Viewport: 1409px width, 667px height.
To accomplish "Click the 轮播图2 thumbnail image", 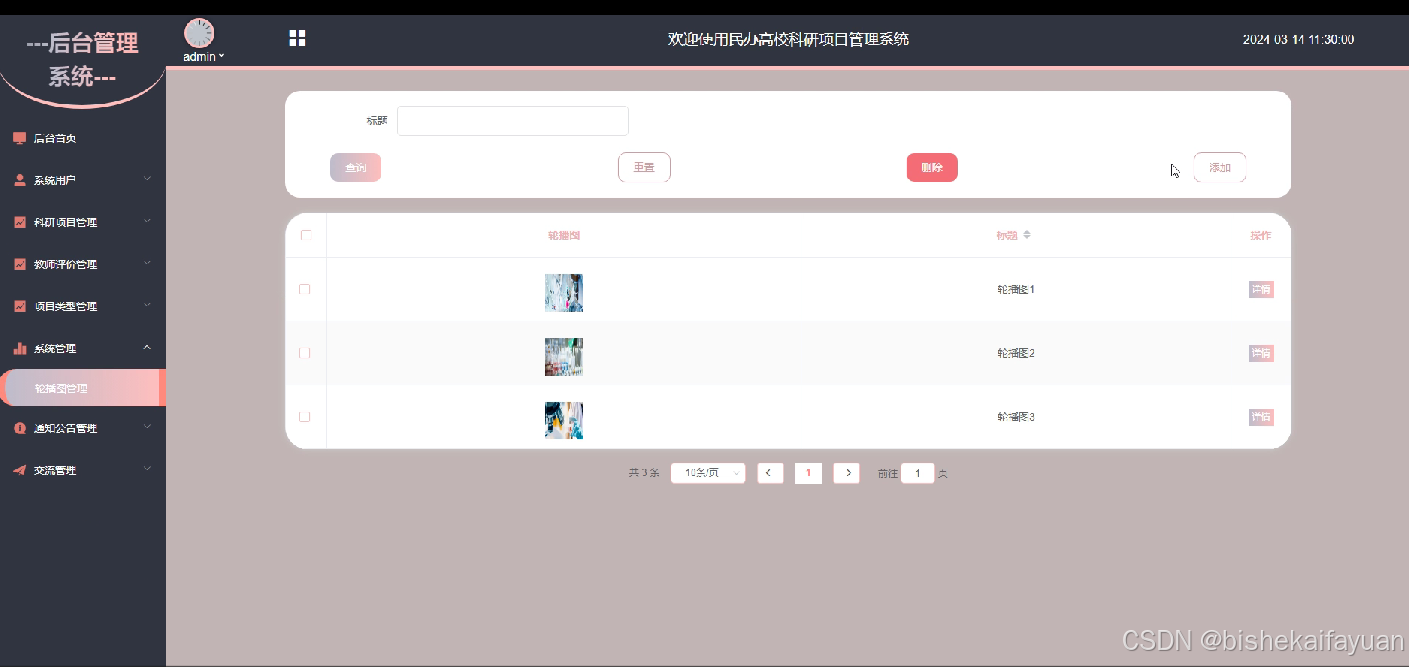I will pyautogui.click(x=564, y=357).
